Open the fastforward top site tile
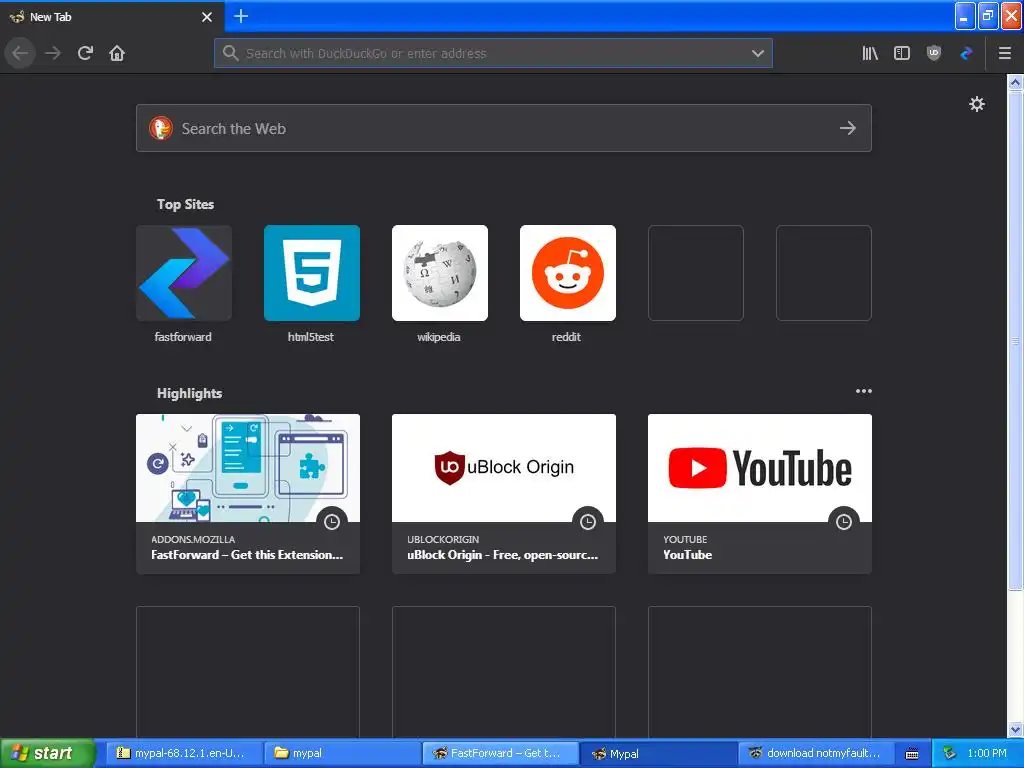The height and width of the screenshot is (768, 1024). tap(184, 273)
